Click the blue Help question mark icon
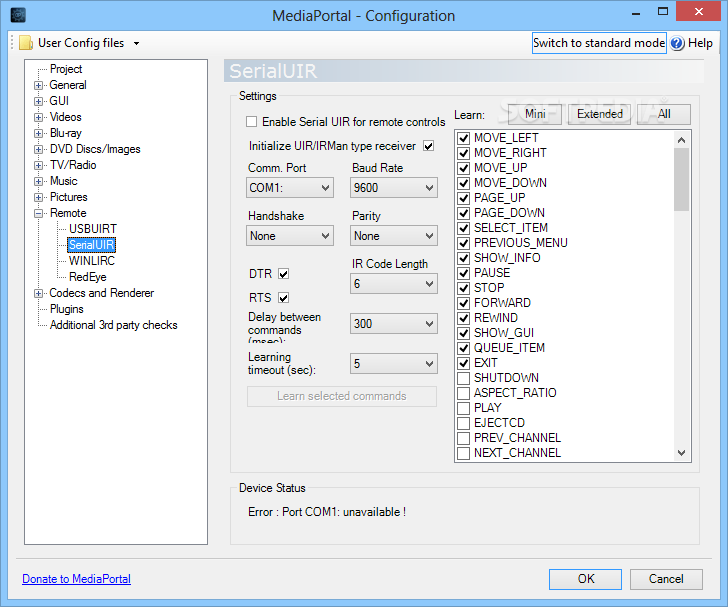 coord(677,43)
